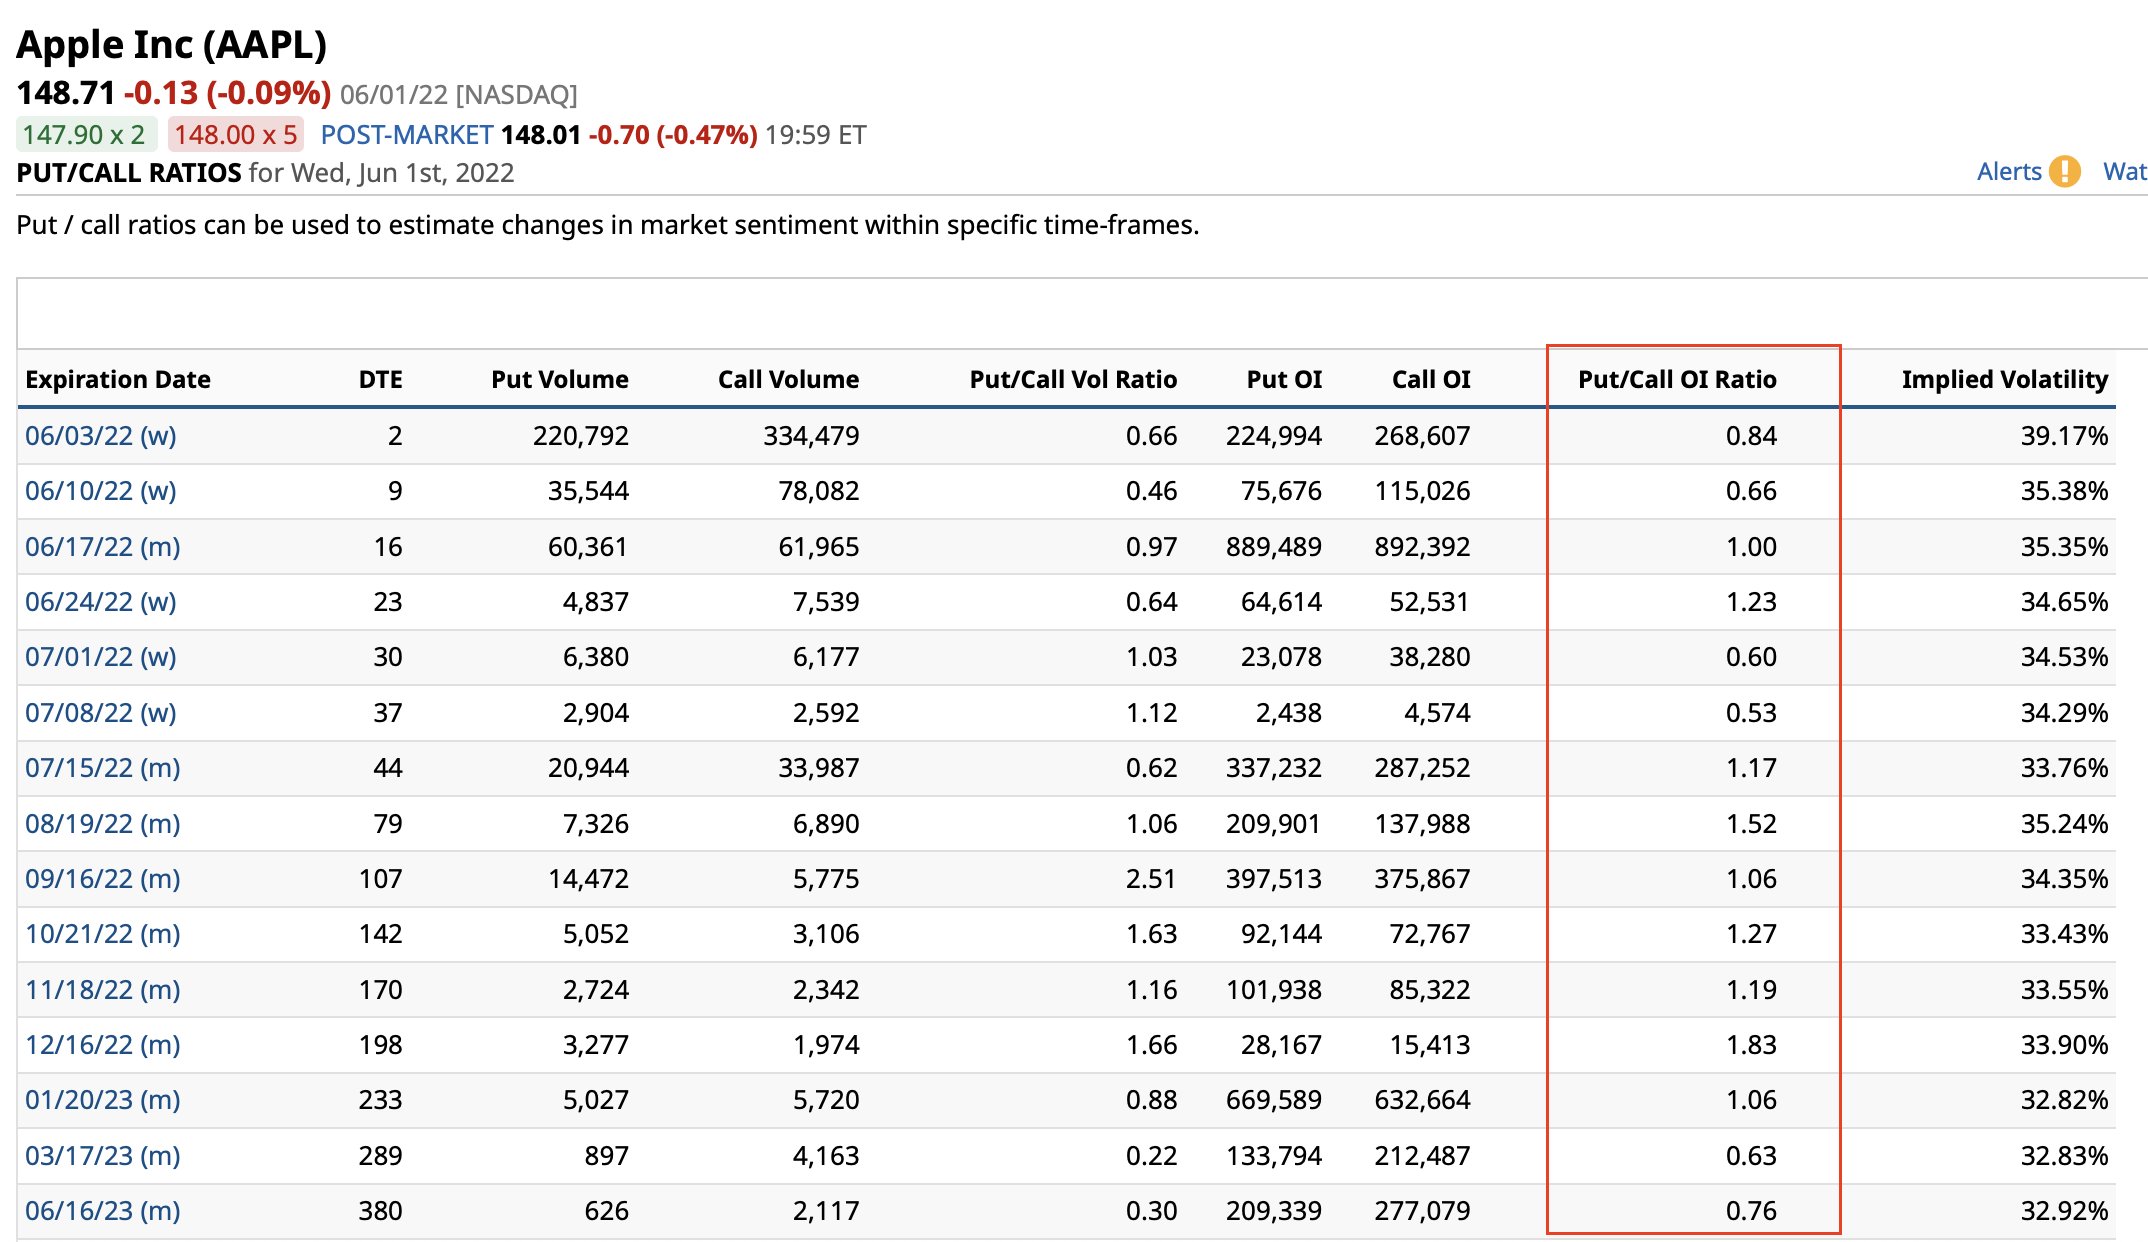Click the DTE column header
The height and width of the screenshot is (1242, 2148).
click(380, 380)
